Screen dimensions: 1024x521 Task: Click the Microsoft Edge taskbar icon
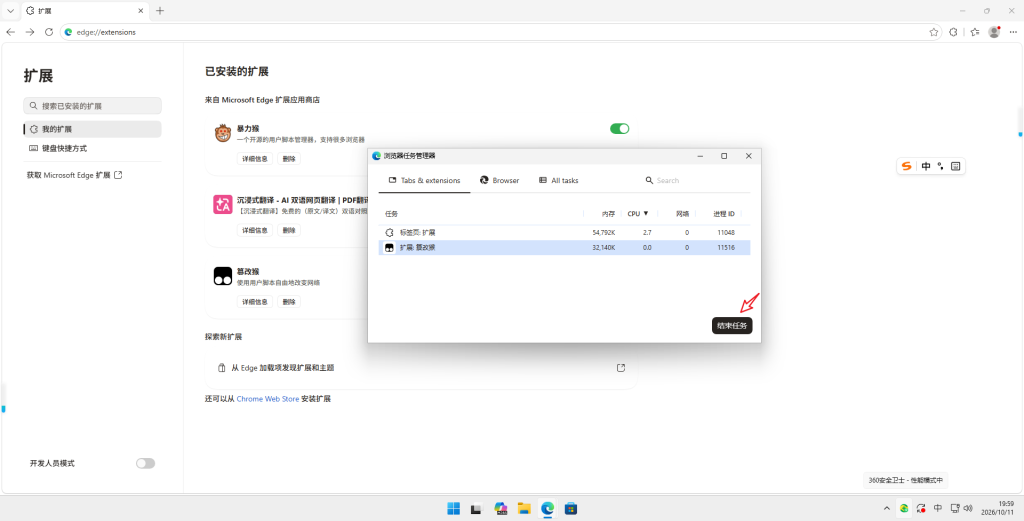(x=547, y=508)
